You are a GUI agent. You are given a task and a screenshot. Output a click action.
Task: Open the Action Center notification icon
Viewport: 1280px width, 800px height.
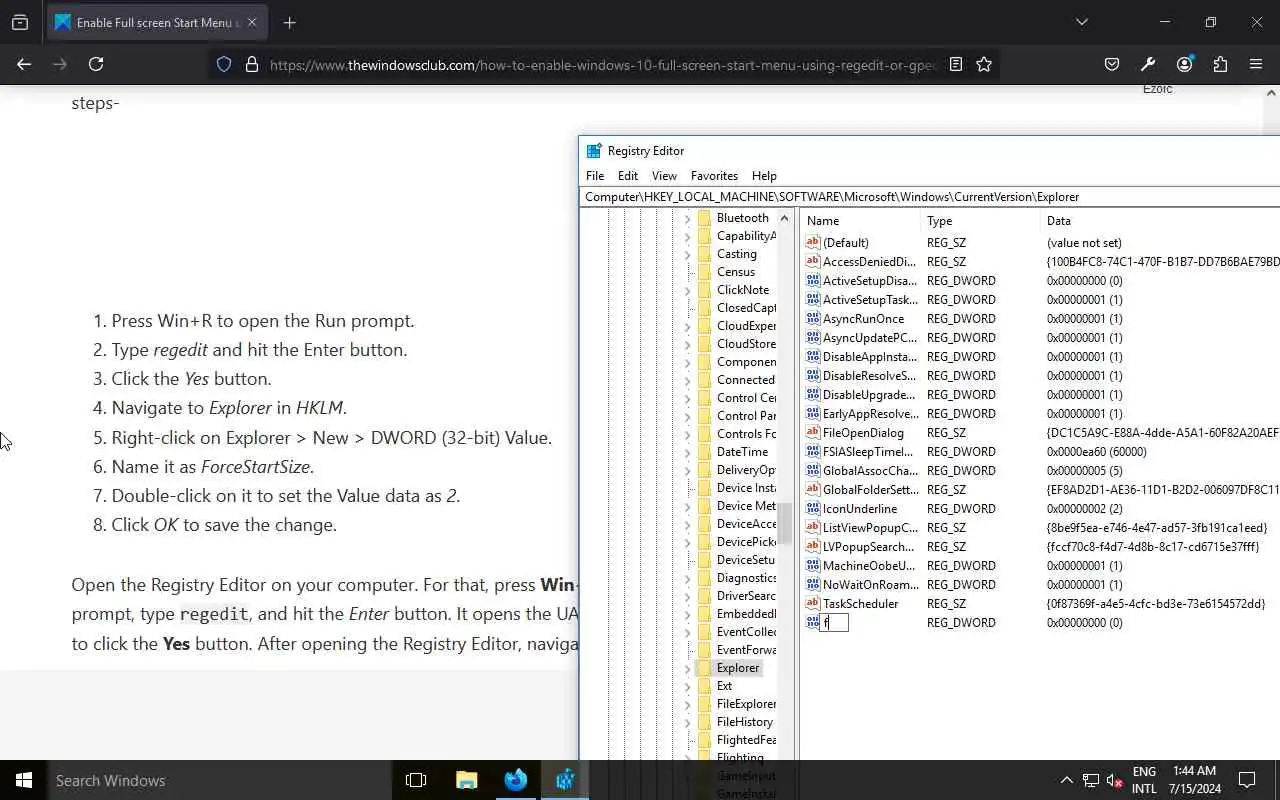pos(1247,780)
